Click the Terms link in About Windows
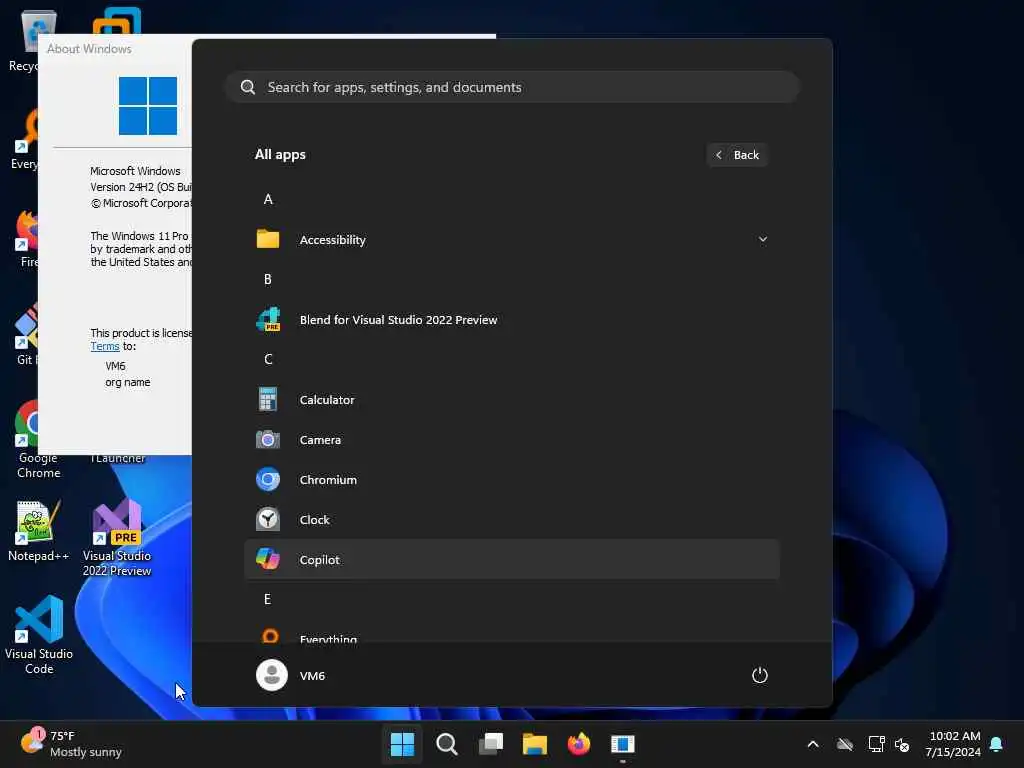The height and width of the screenshot is (768, 1024). click(x=104, y=347)
